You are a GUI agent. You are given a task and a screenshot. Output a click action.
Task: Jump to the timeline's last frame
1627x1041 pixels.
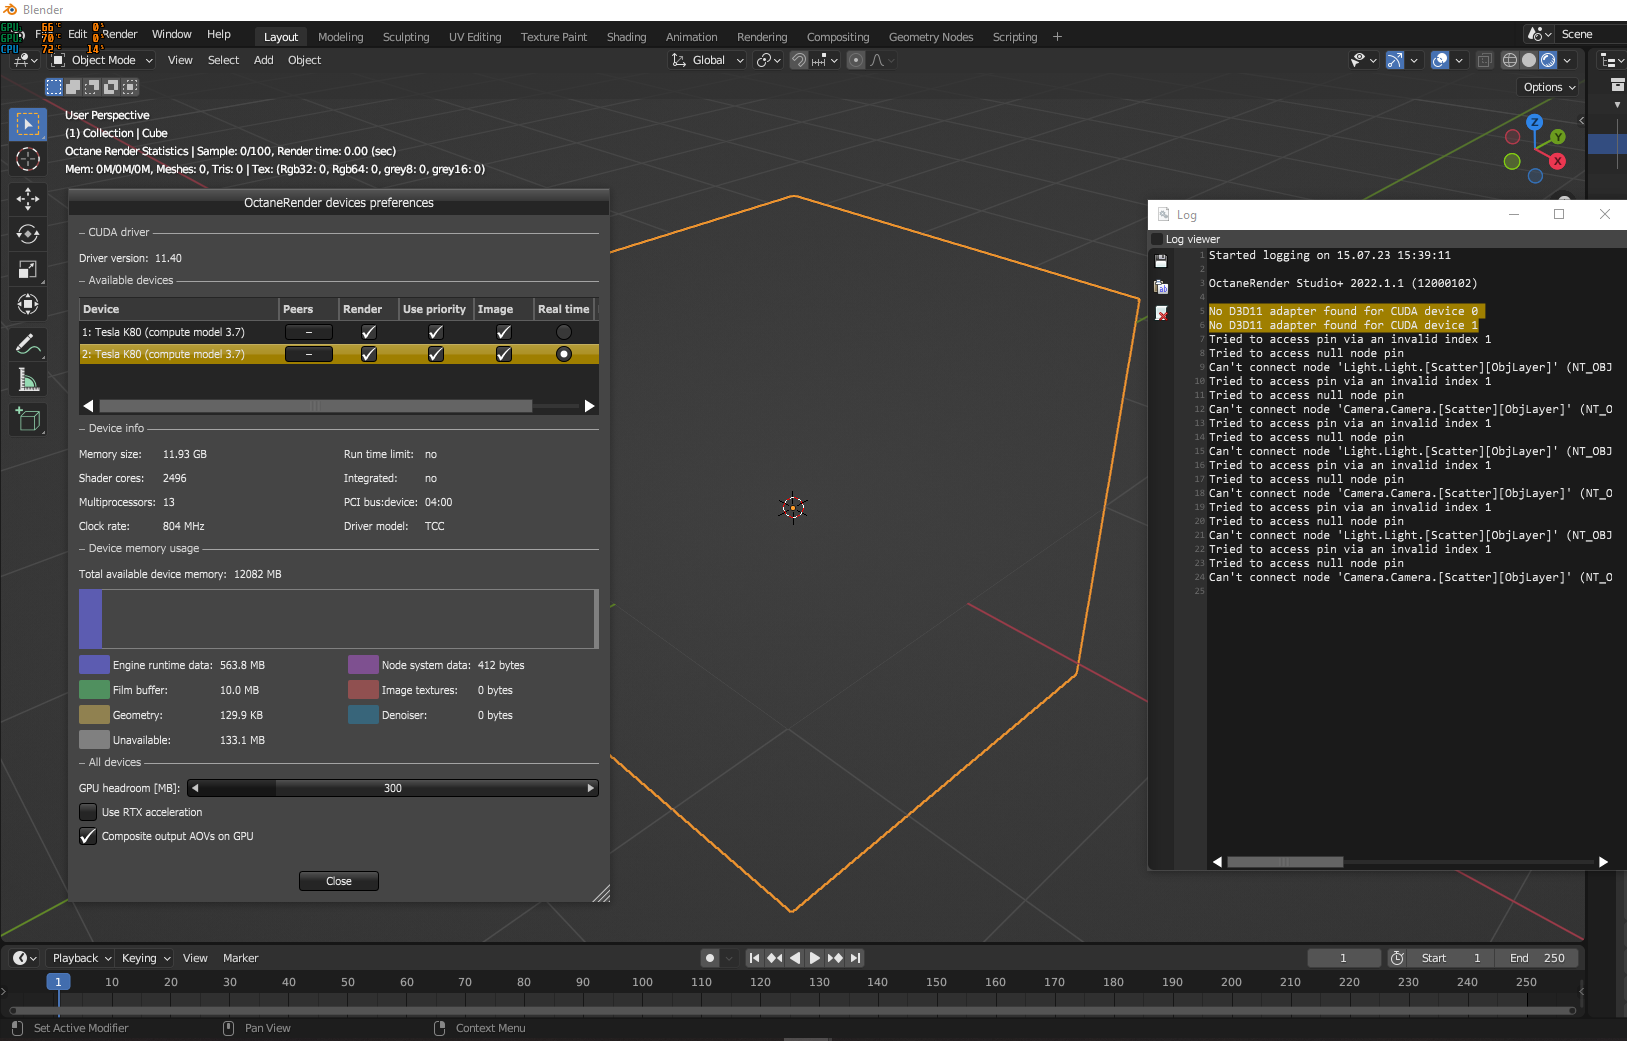coord(855,958)
